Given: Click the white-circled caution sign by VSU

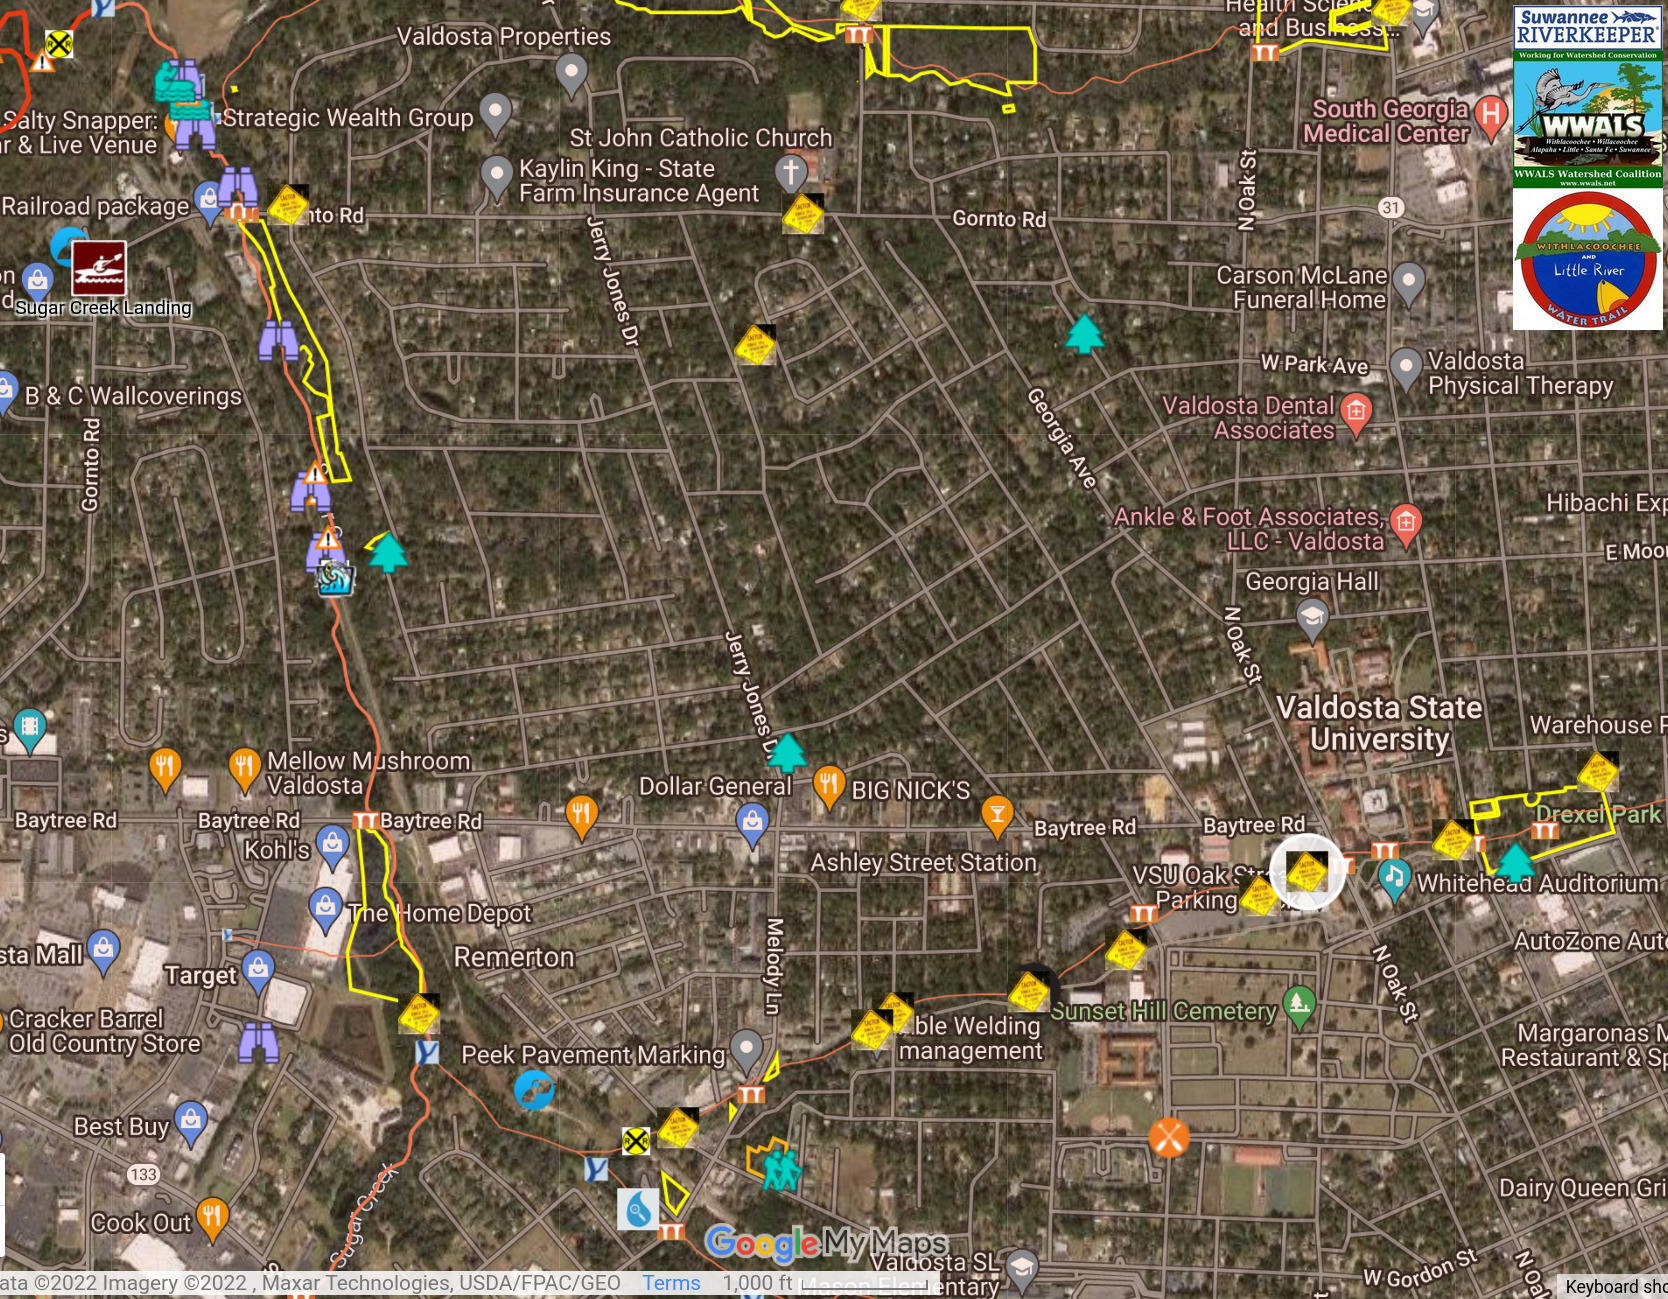Looking at the screenshot, I should pyautogui.click(x=1306, y=872).
